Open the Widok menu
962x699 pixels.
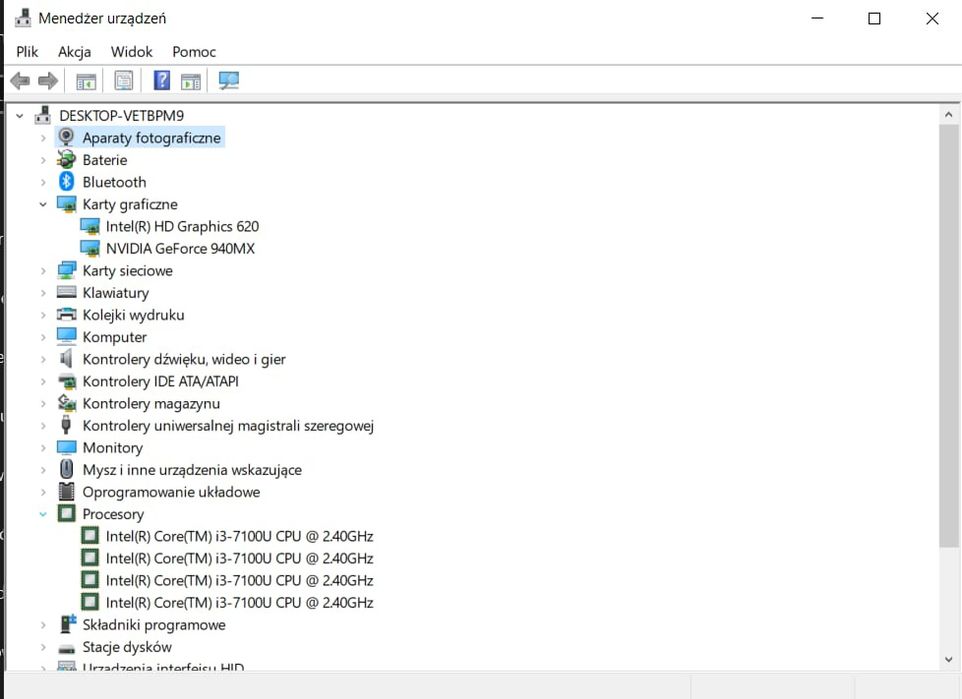[131, 52]
